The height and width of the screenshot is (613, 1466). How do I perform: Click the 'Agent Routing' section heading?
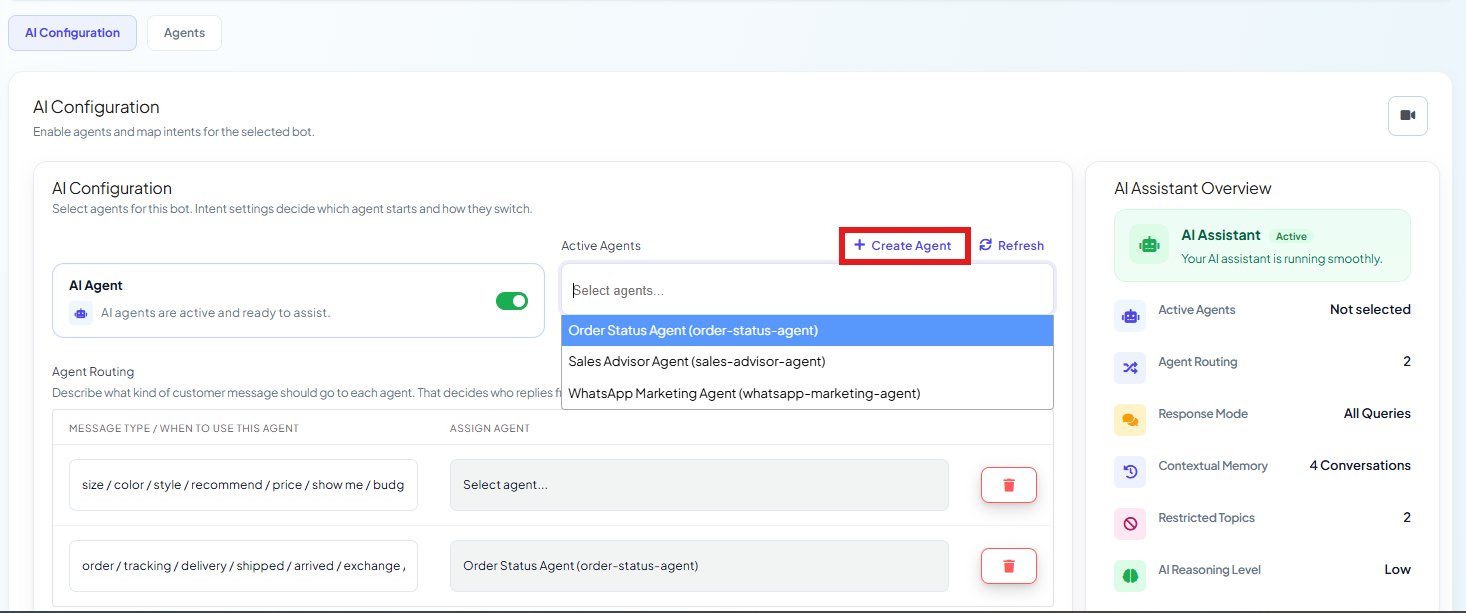pos(93,372)
